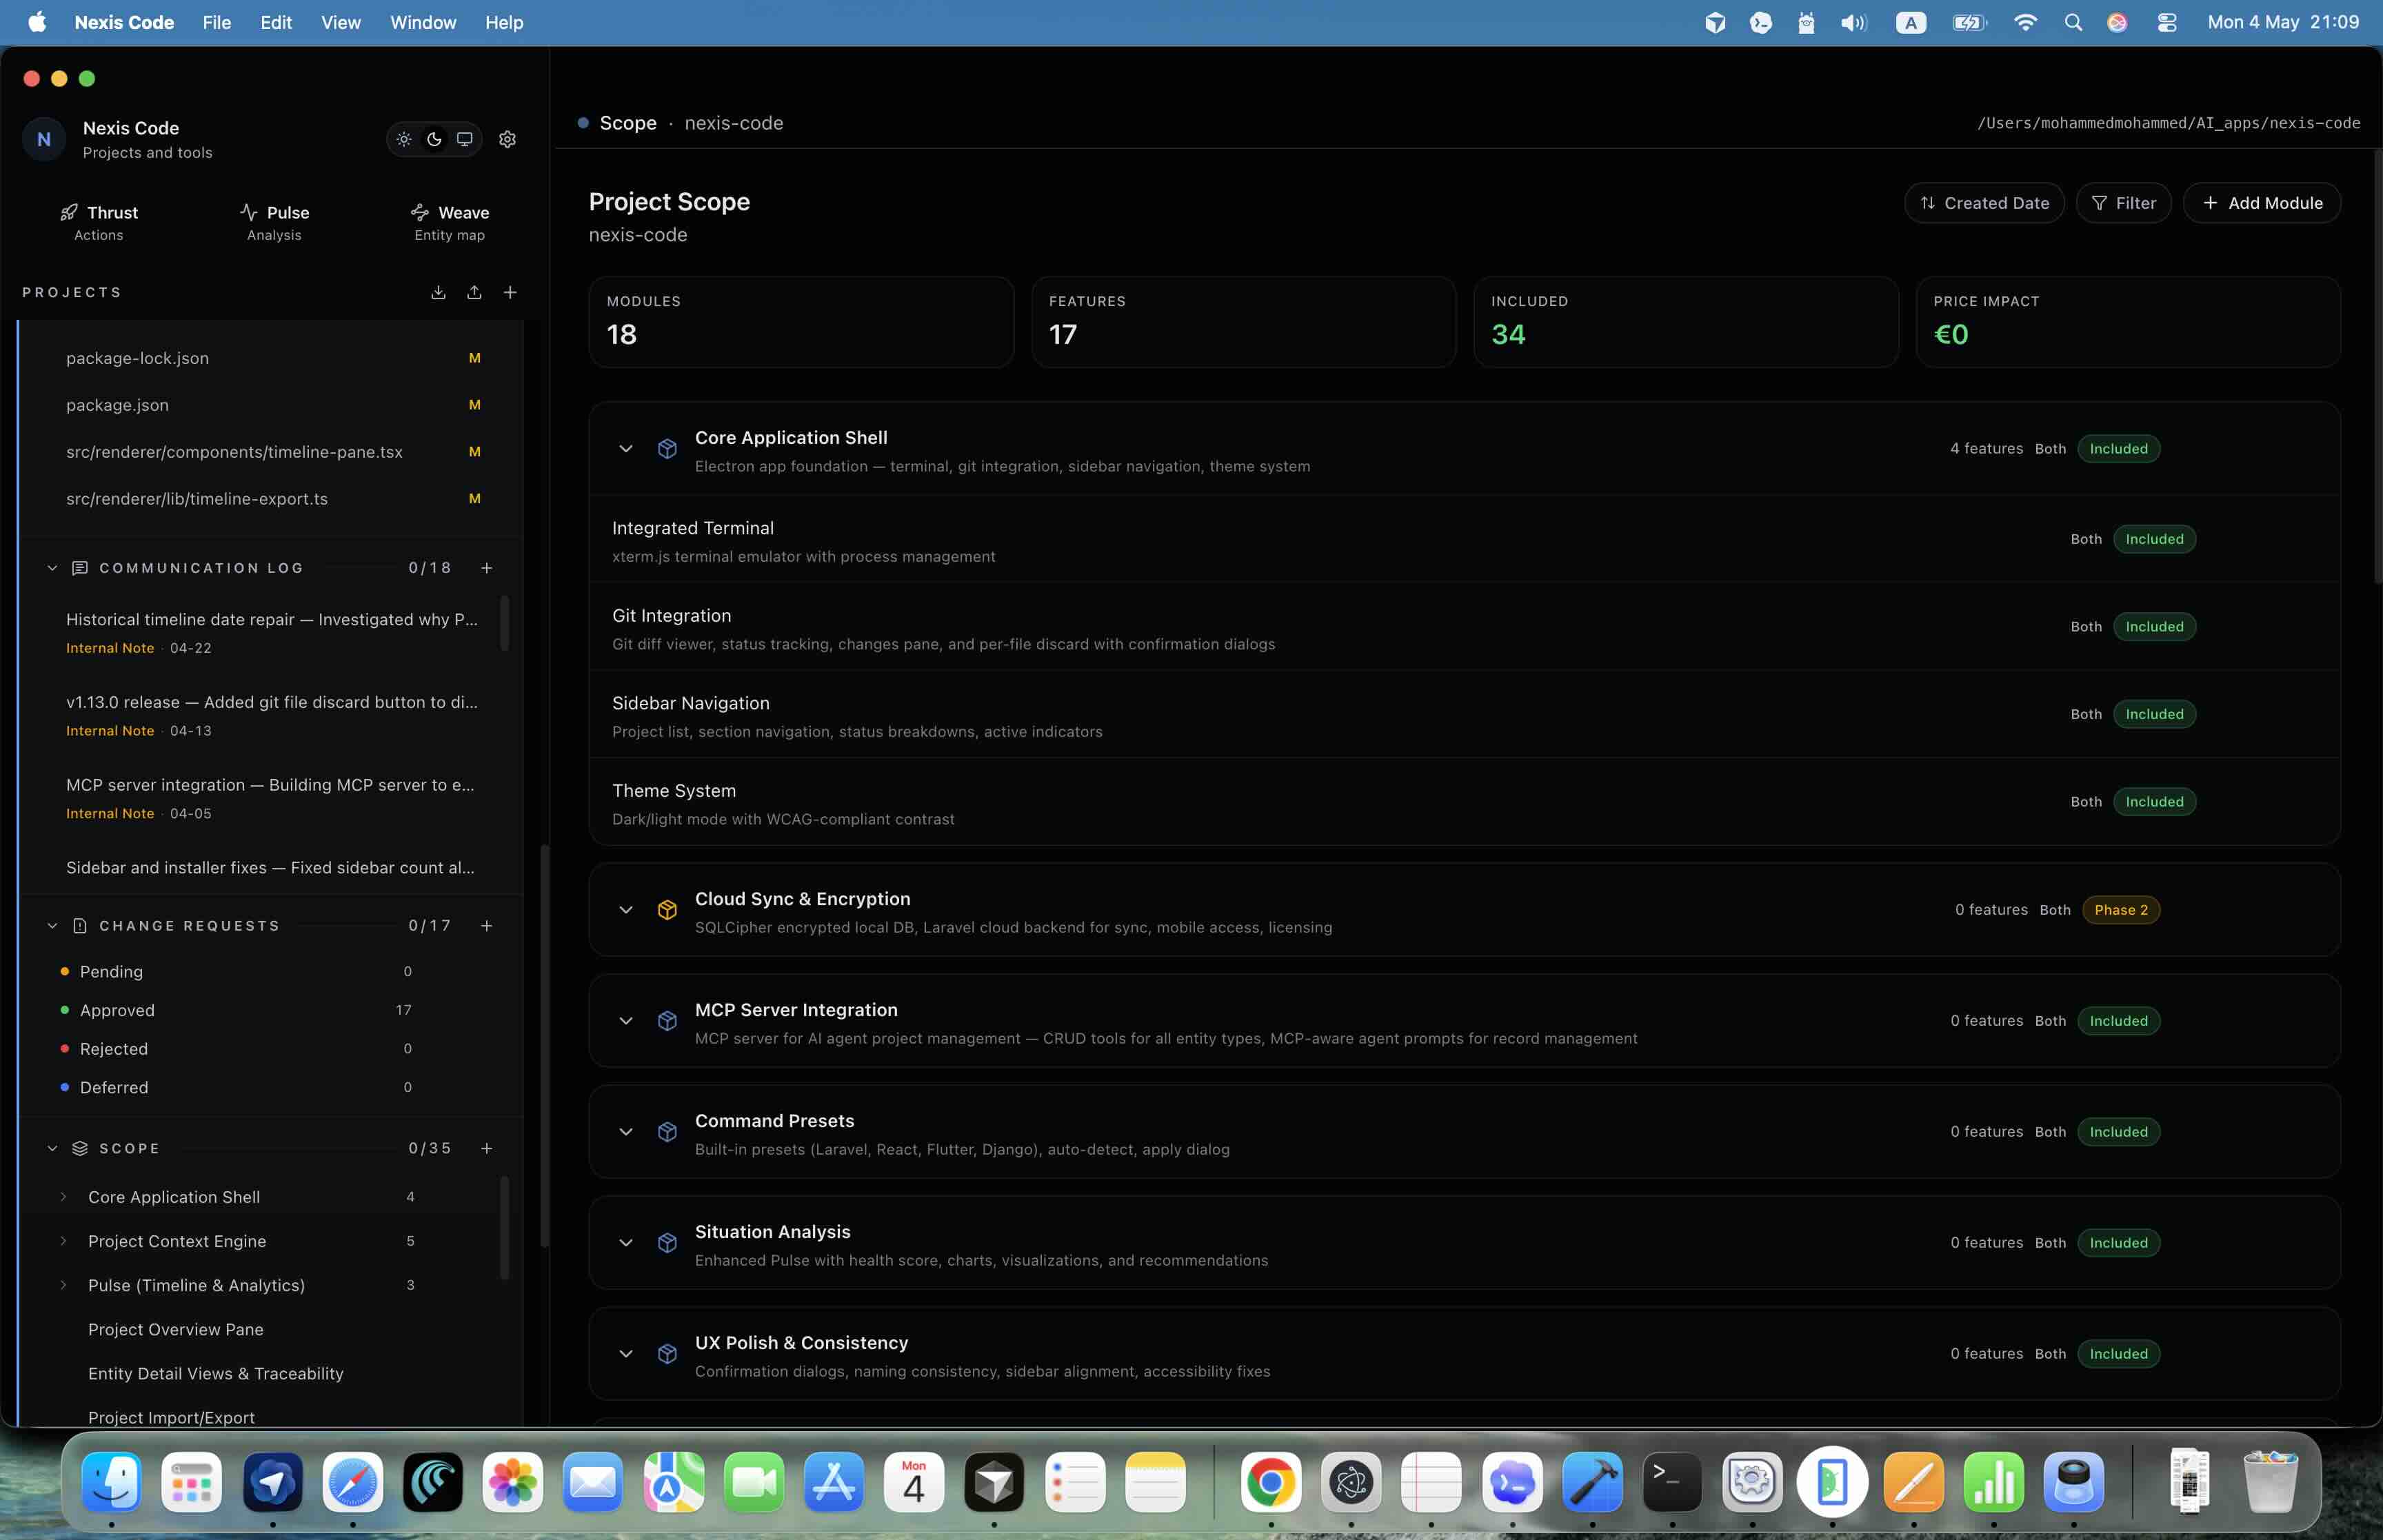The width and height of the screenshot is (2383, 1540).
Task: Click the yellow cube icon on Cloud Sync & Encryption
Action: (x=667, y=910)
